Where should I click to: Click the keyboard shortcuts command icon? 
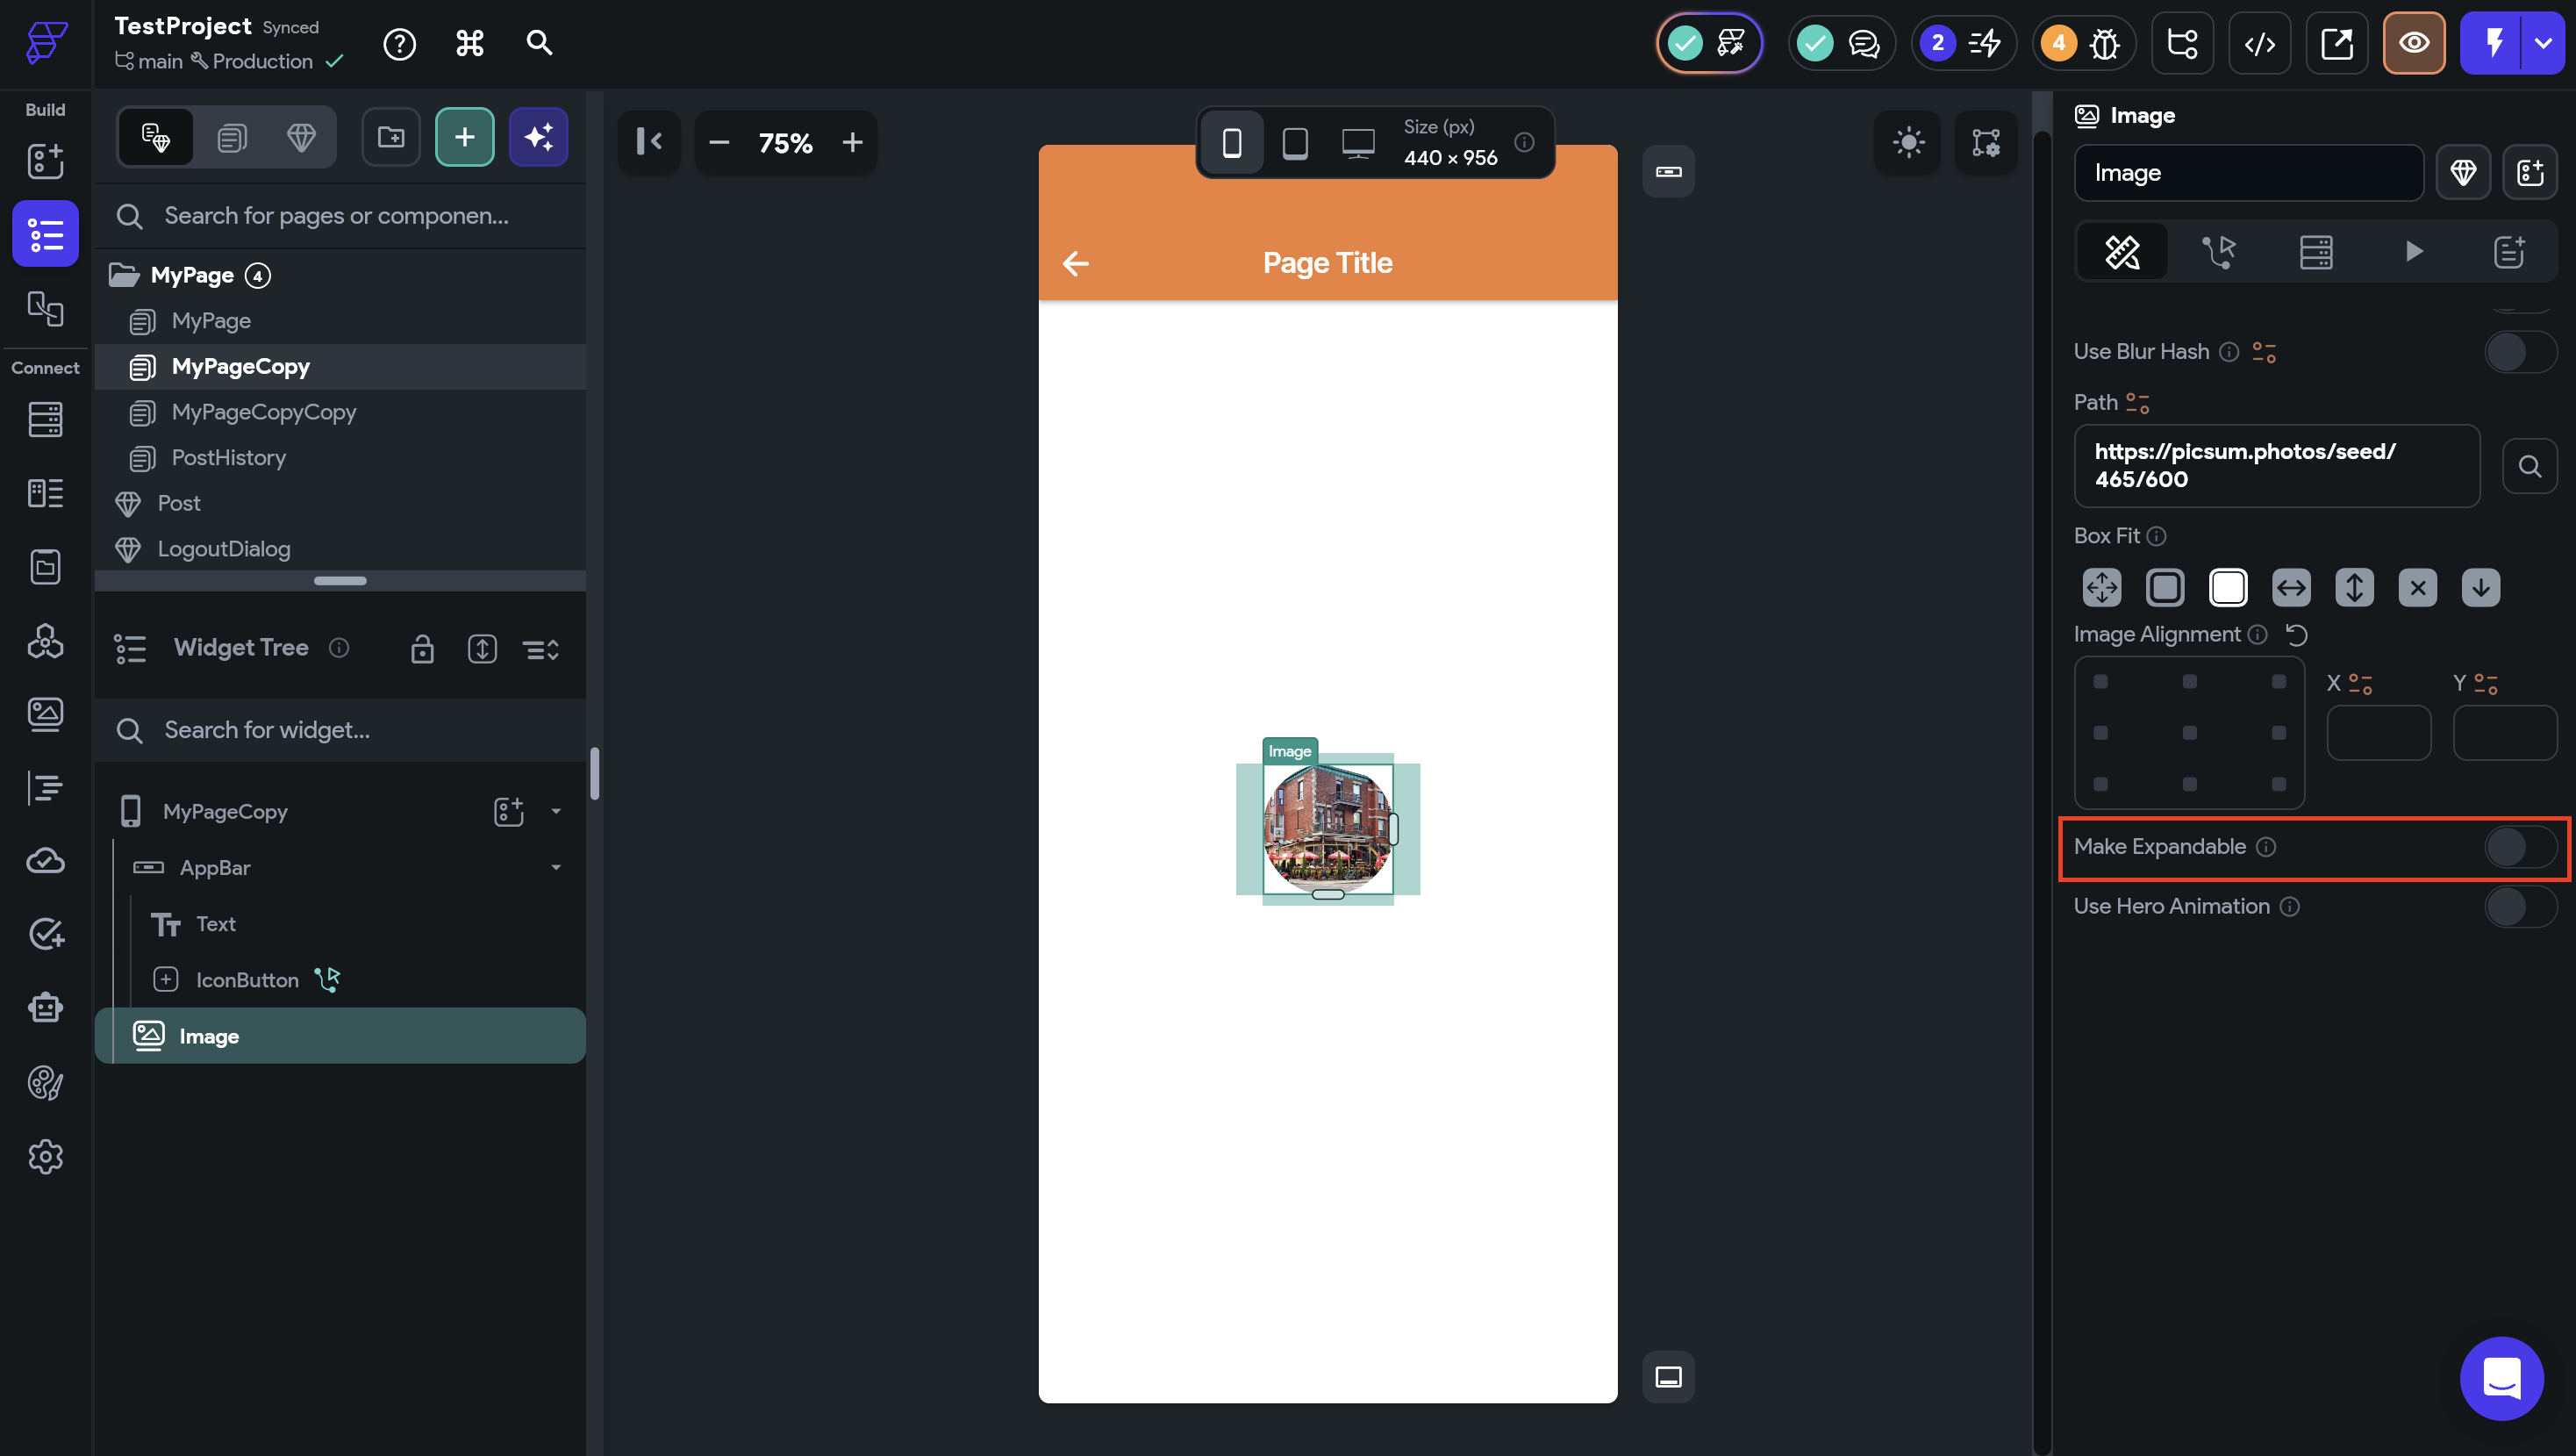click(469, 43)
